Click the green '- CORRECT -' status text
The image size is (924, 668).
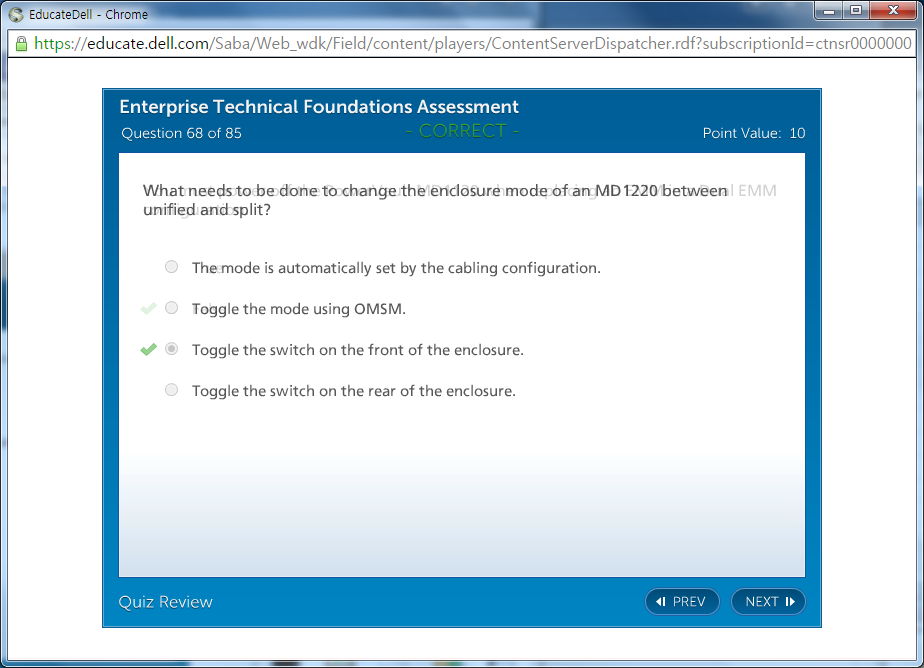[462, 131]
